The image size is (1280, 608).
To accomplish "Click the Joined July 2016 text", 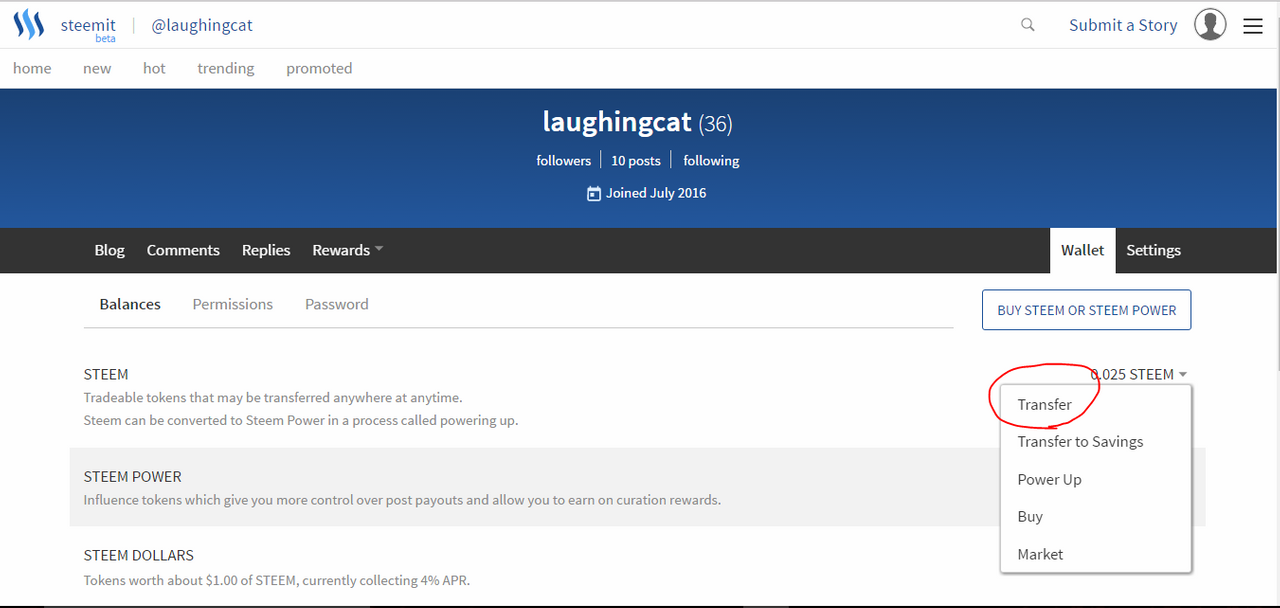I will click(x=656, y=193).
